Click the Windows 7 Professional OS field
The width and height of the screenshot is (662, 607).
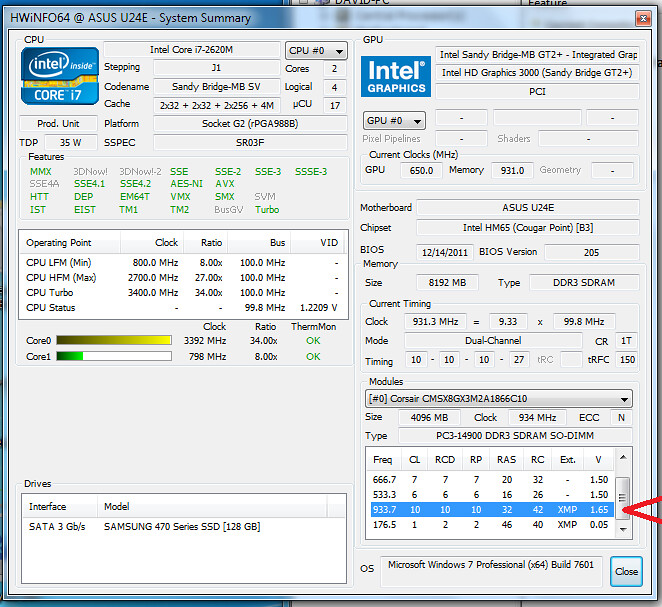pos(491,571)
